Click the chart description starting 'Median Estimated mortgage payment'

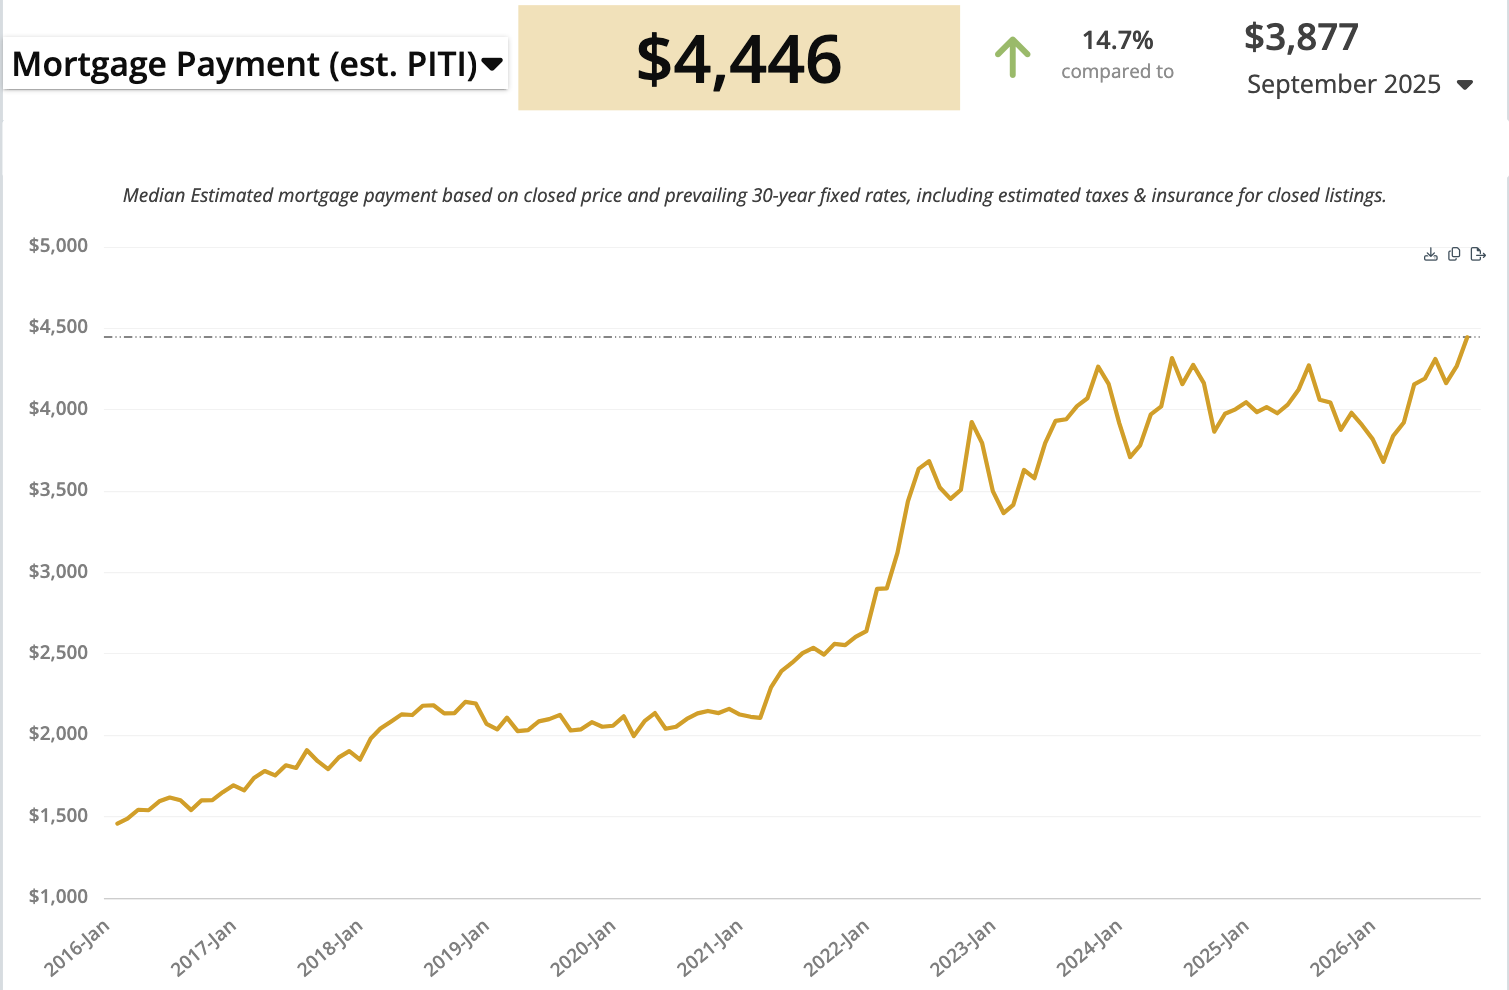pos(754,195)
